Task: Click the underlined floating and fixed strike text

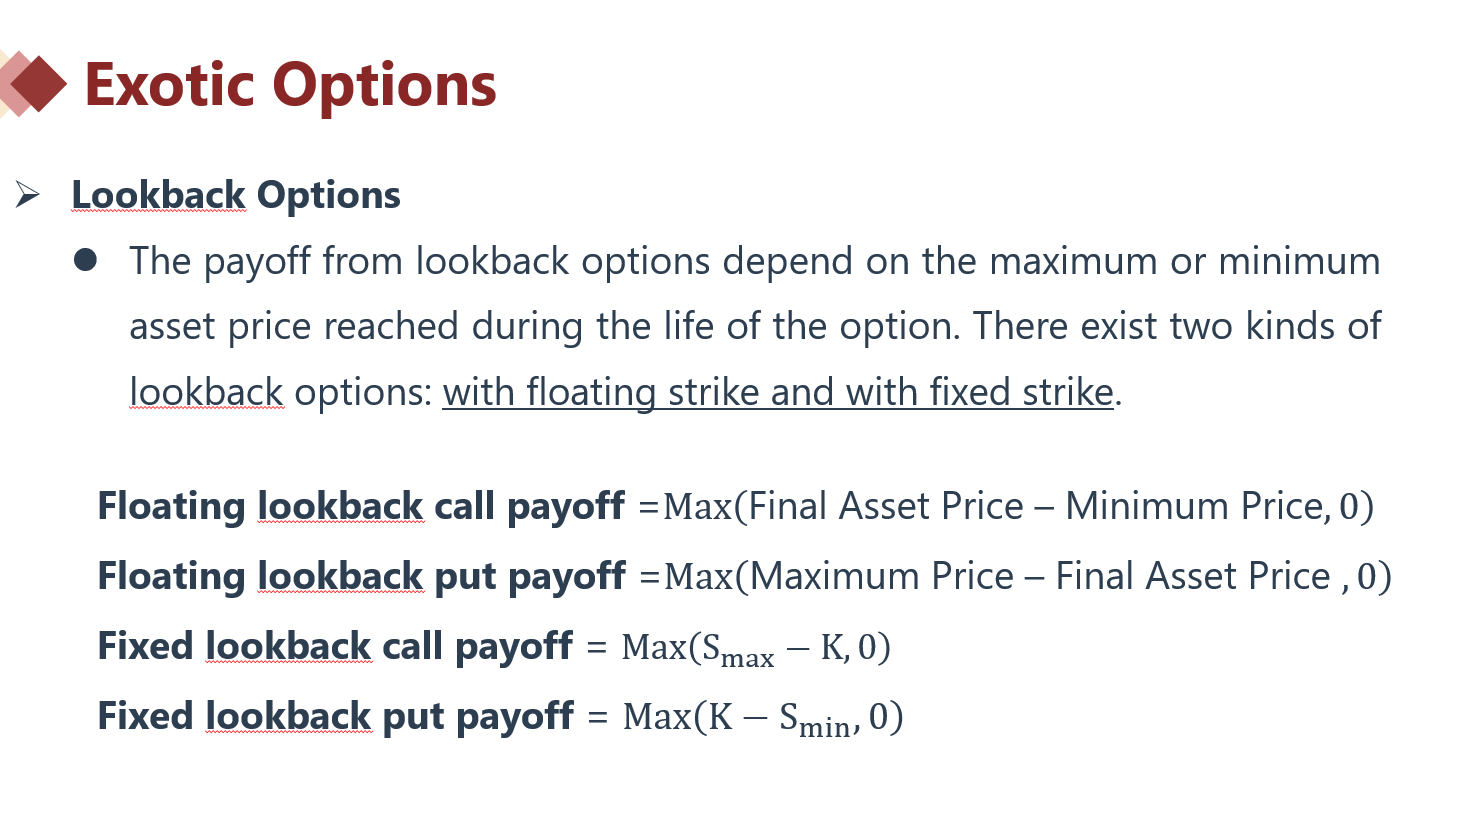Action: 778,392
